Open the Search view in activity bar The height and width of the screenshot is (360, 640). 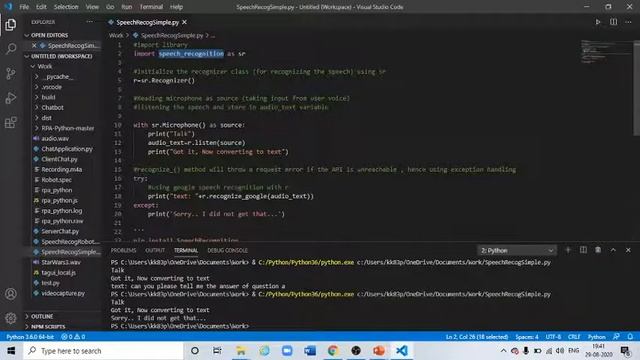pyautogui.click(x=11, y=49)
